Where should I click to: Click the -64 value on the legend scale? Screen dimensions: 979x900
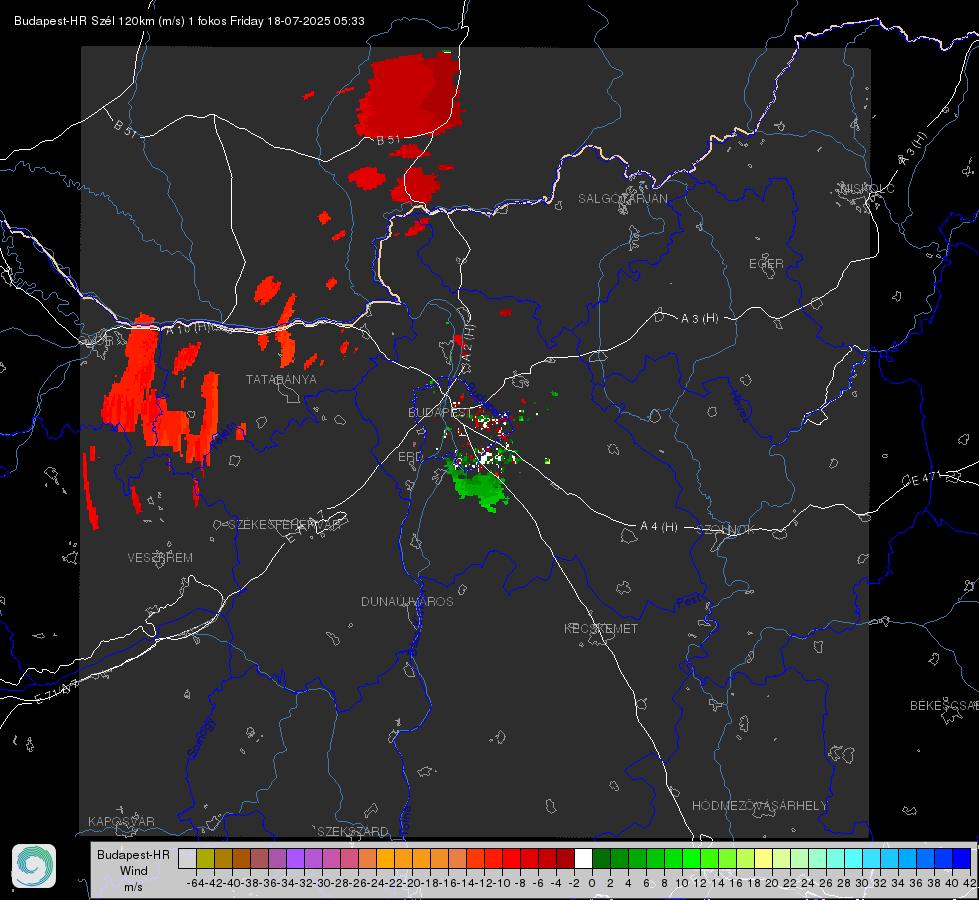[x=196, y=883]
